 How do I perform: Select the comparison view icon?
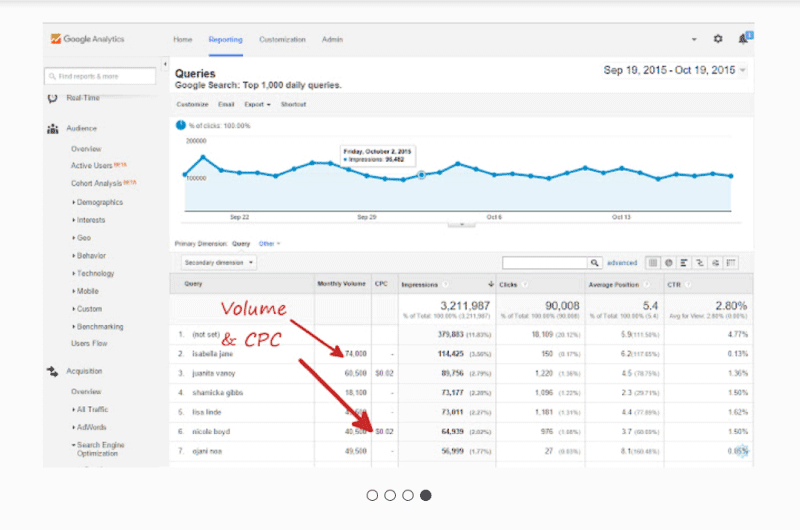click(700, 263)
